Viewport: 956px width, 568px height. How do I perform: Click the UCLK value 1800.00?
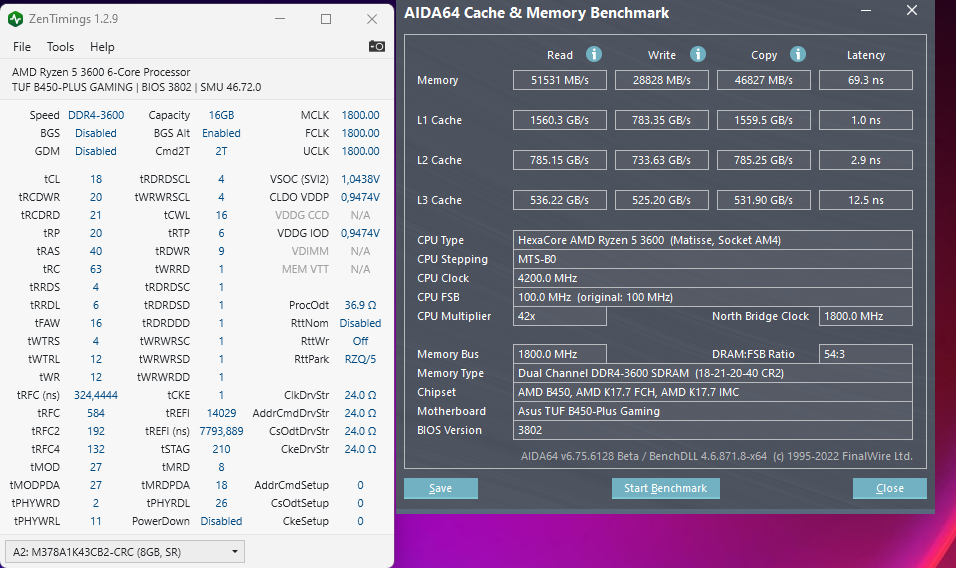tap(360, 151)
